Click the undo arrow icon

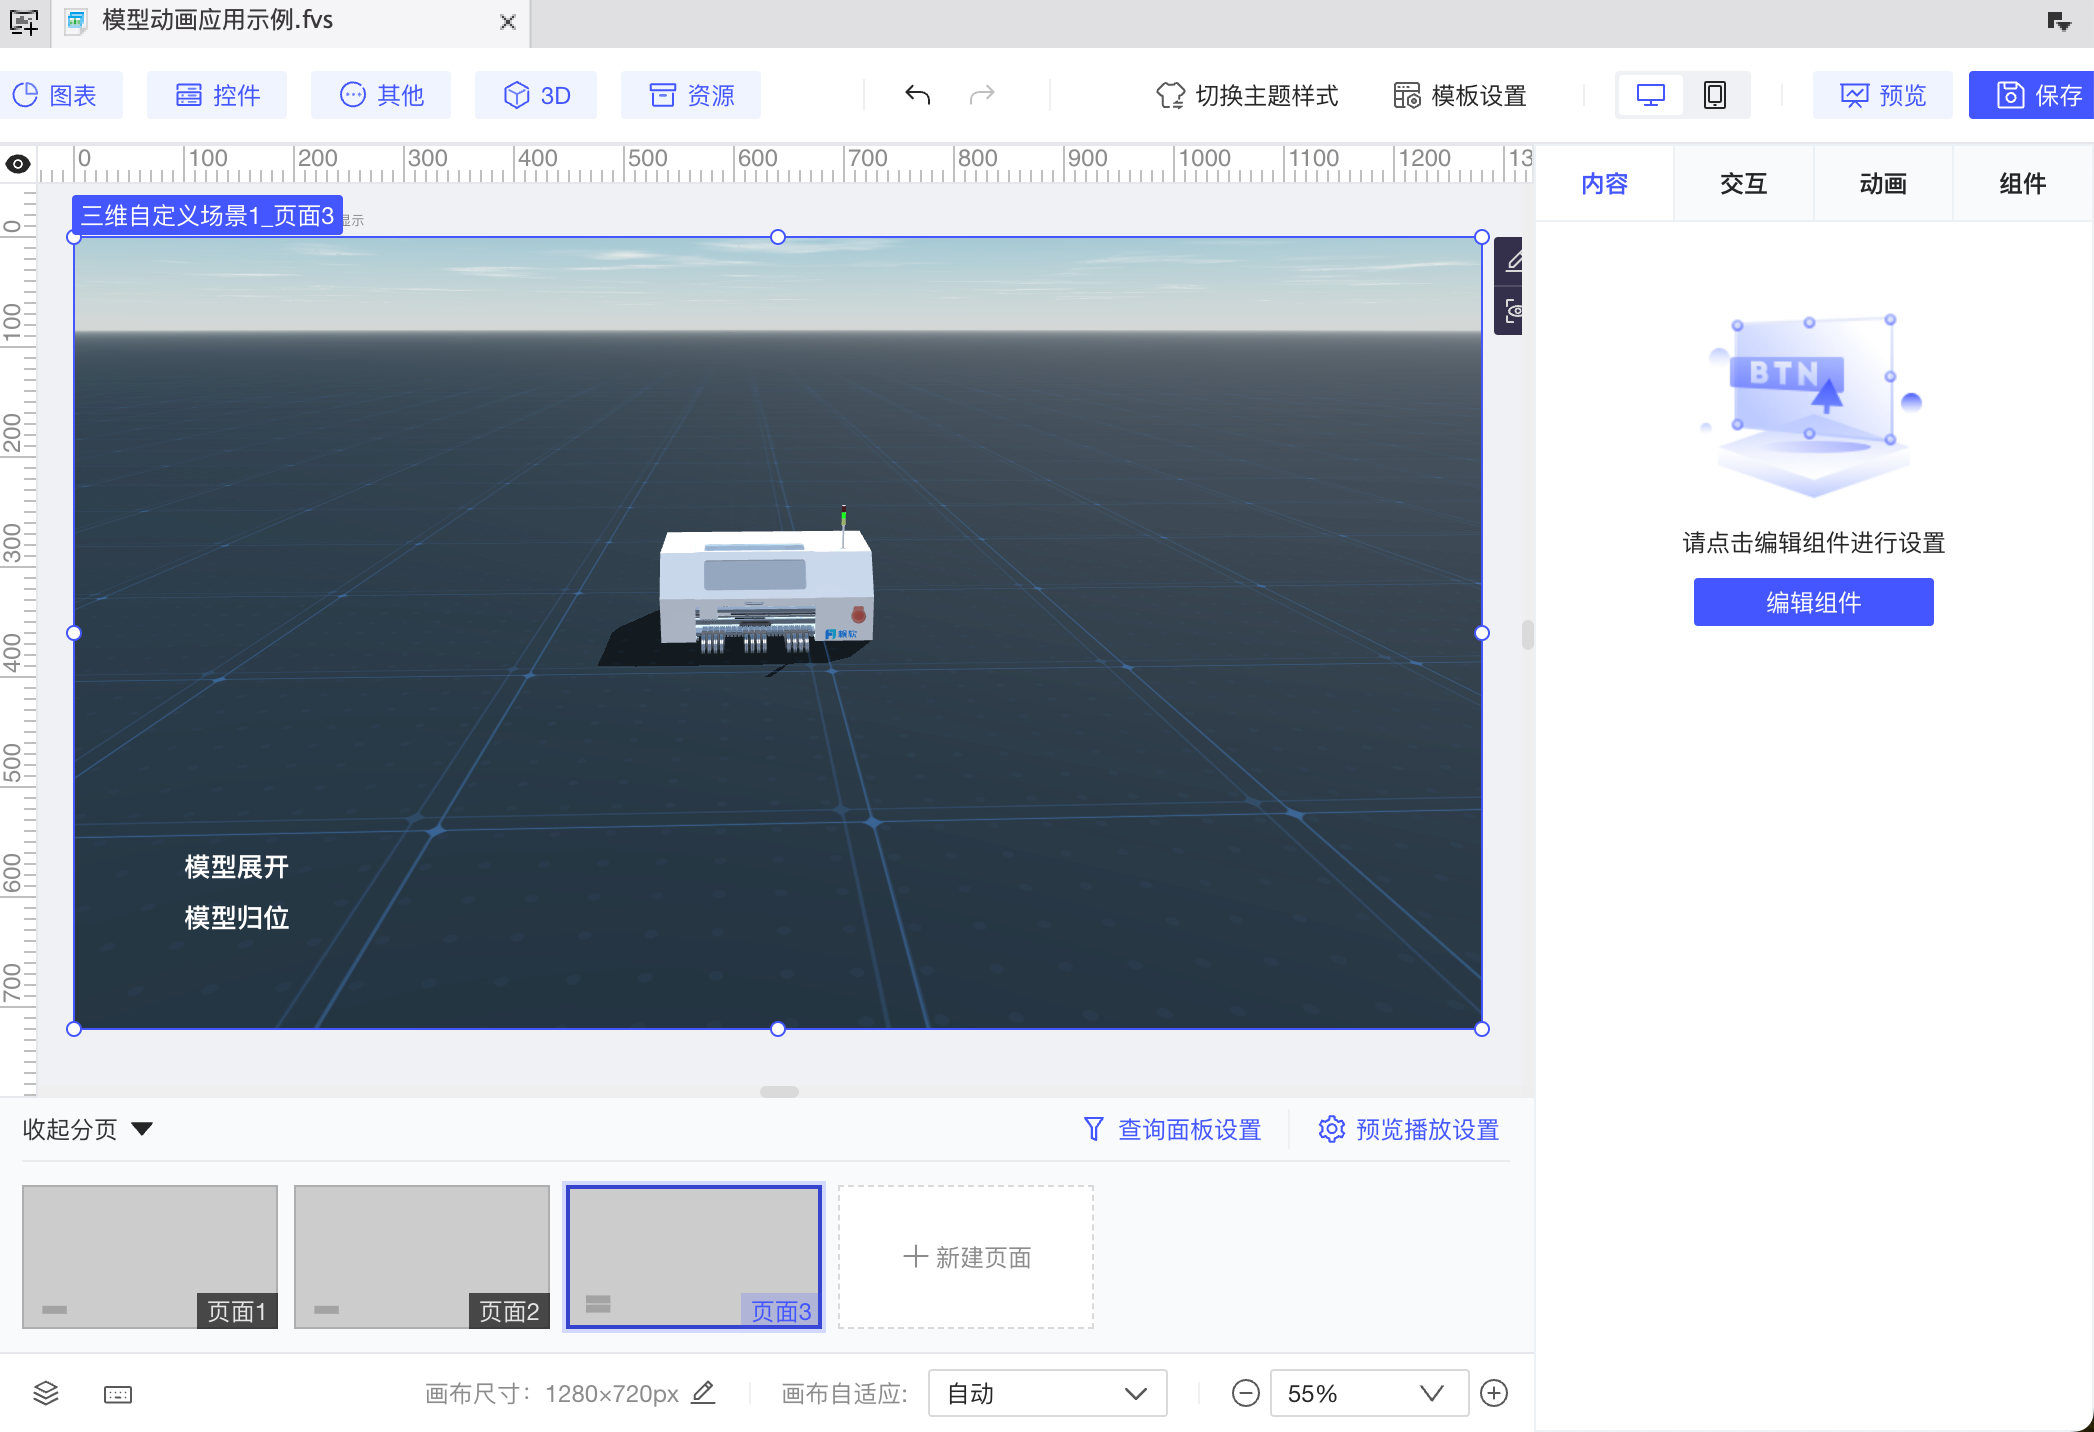917,95
